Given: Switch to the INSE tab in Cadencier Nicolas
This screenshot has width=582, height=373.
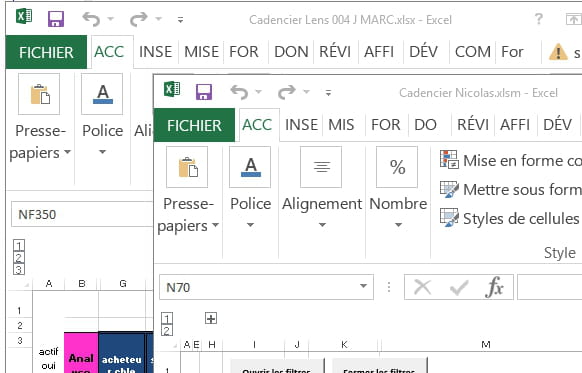Looking at the screenshot, I should (x=301, y=125).
